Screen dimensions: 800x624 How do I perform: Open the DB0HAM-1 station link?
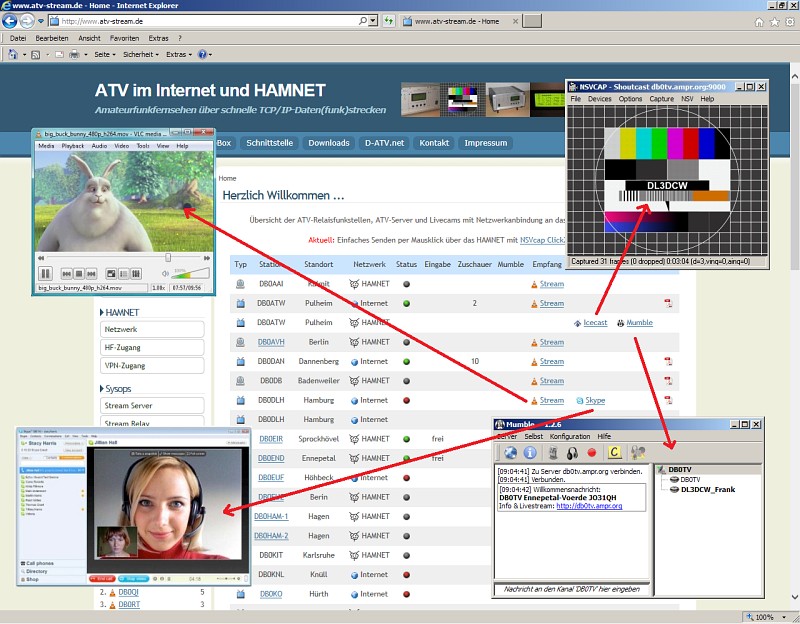(x=271, y=516)
